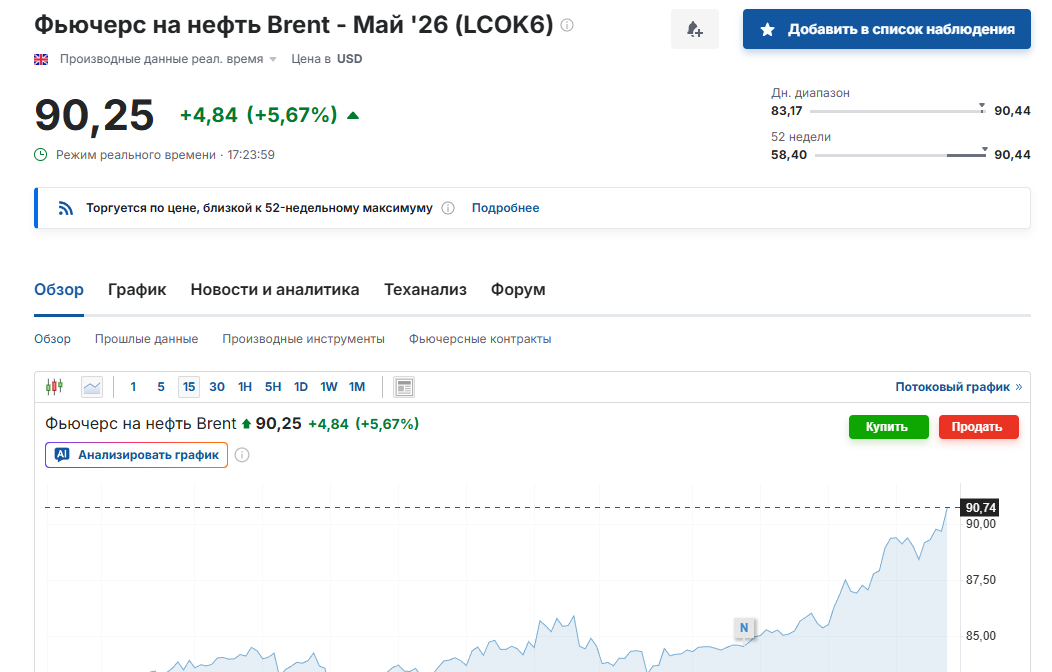Click the RSS feed icon in notice bar

tap(66, 208)
